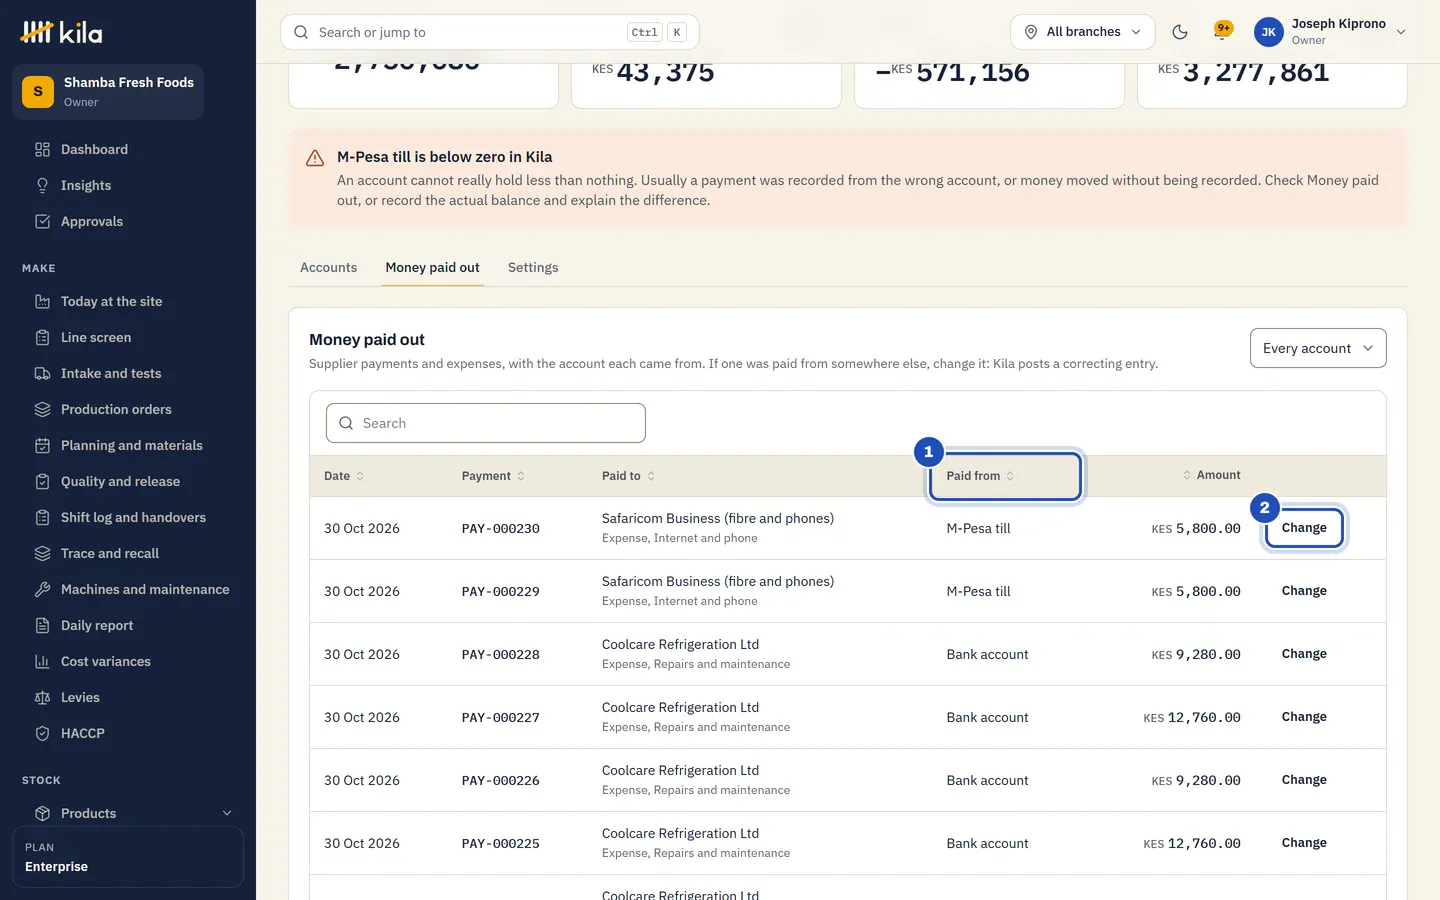Viewport: 1440px width, 900px height.
Task: Sort by the Amount column
Action: point(1211,475)
